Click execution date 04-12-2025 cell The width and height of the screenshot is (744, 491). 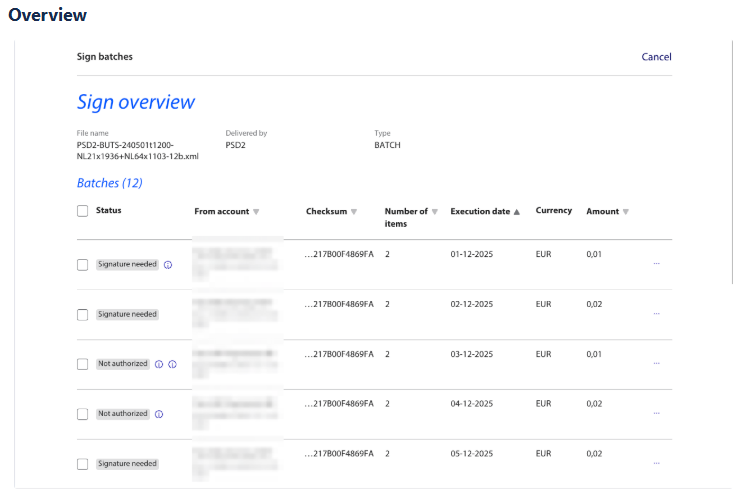[472, 404]
